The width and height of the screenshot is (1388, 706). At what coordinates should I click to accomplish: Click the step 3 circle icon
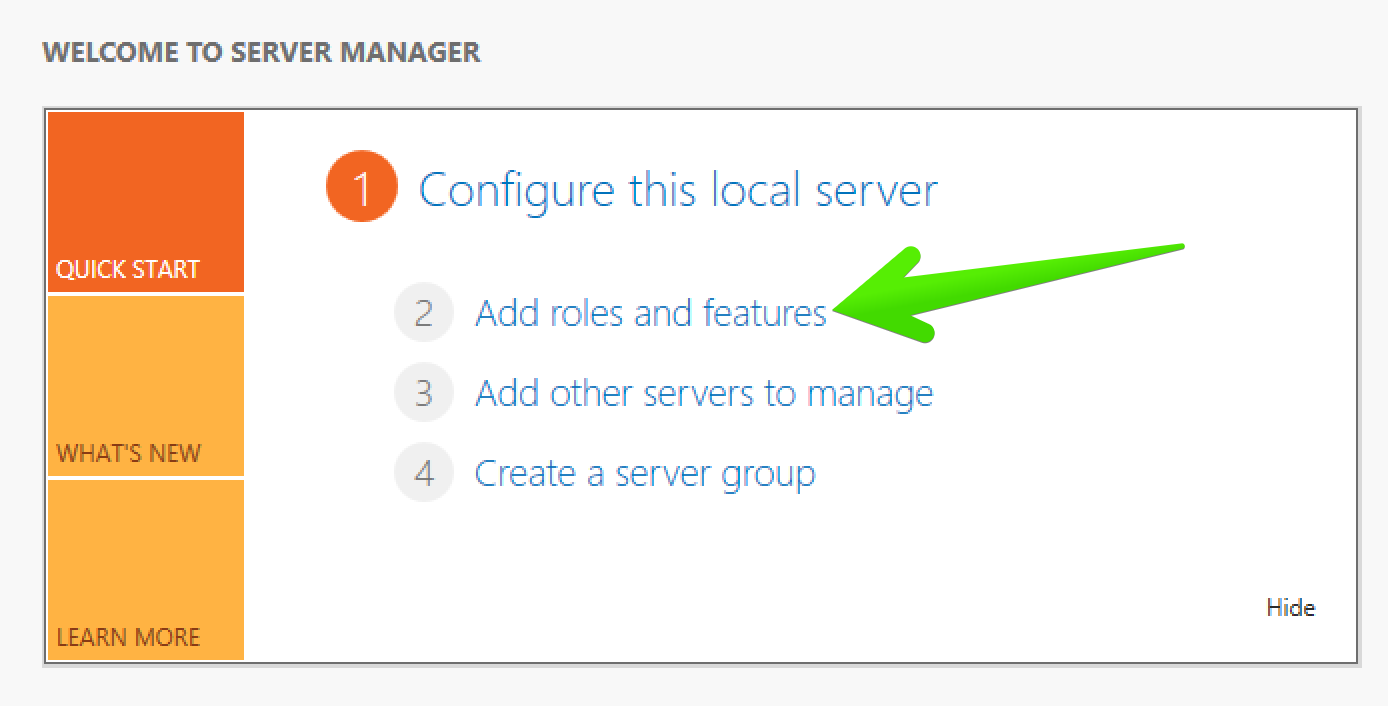click(424, 392)
